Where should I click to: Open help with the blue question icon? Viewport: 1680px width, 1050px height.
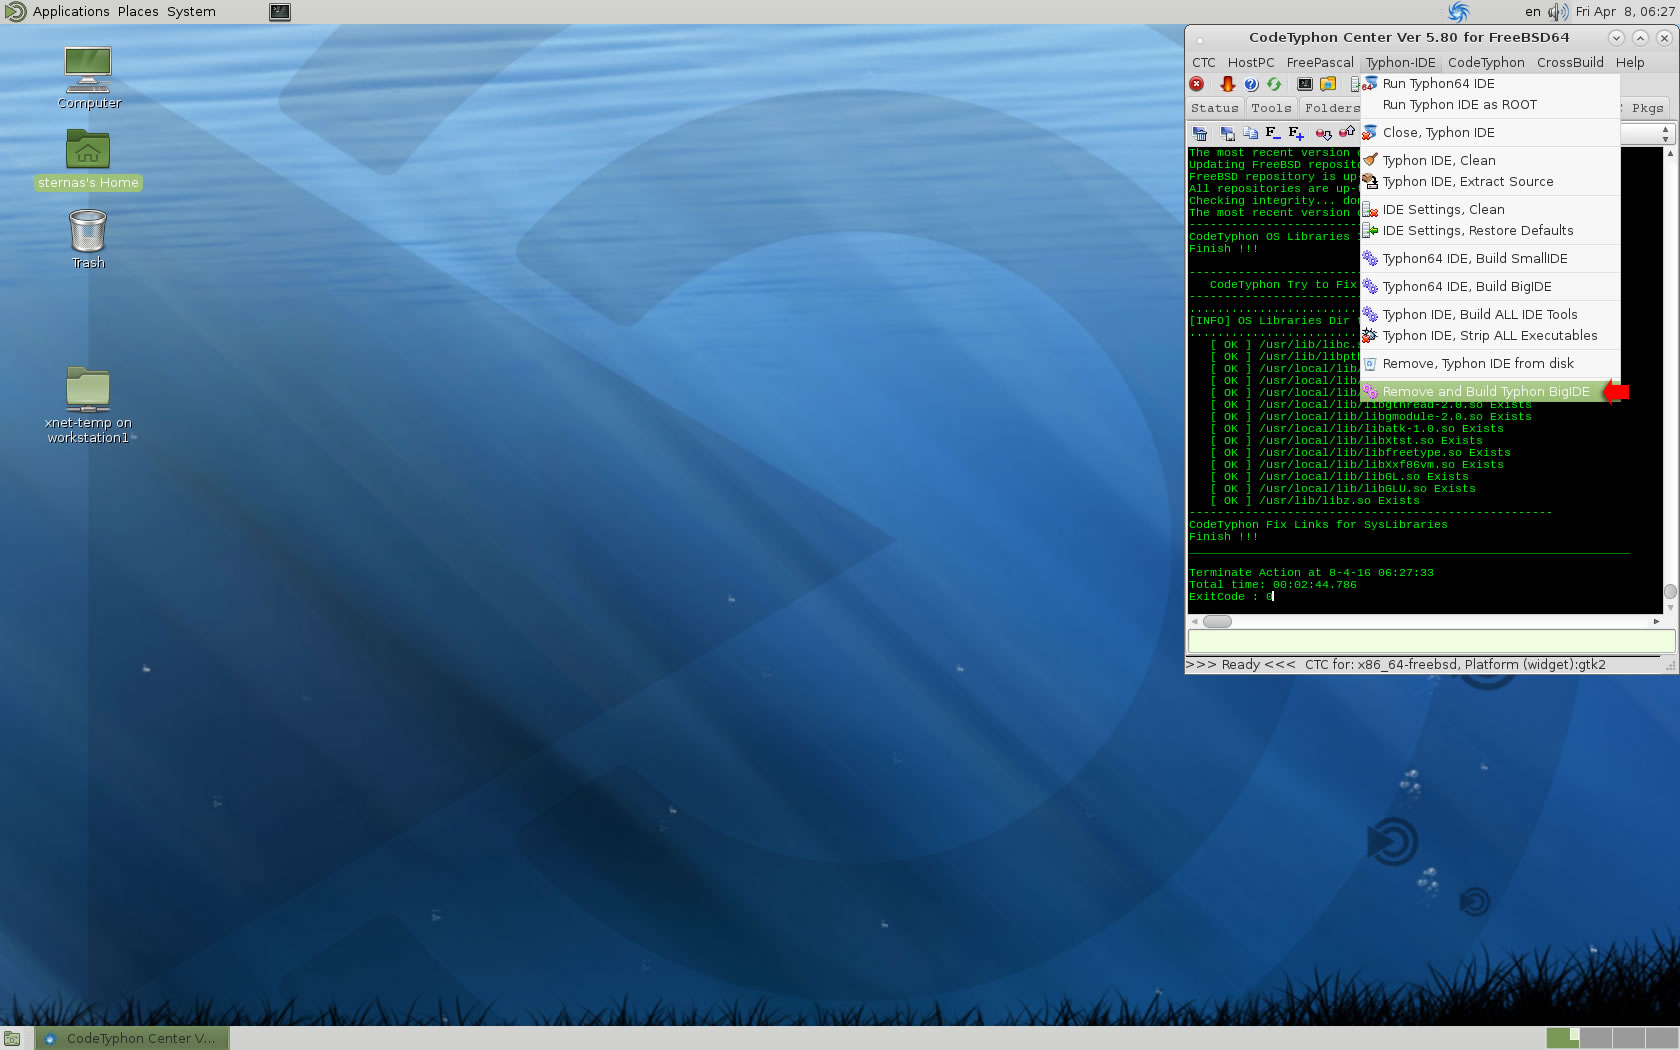click(1251, 84)
